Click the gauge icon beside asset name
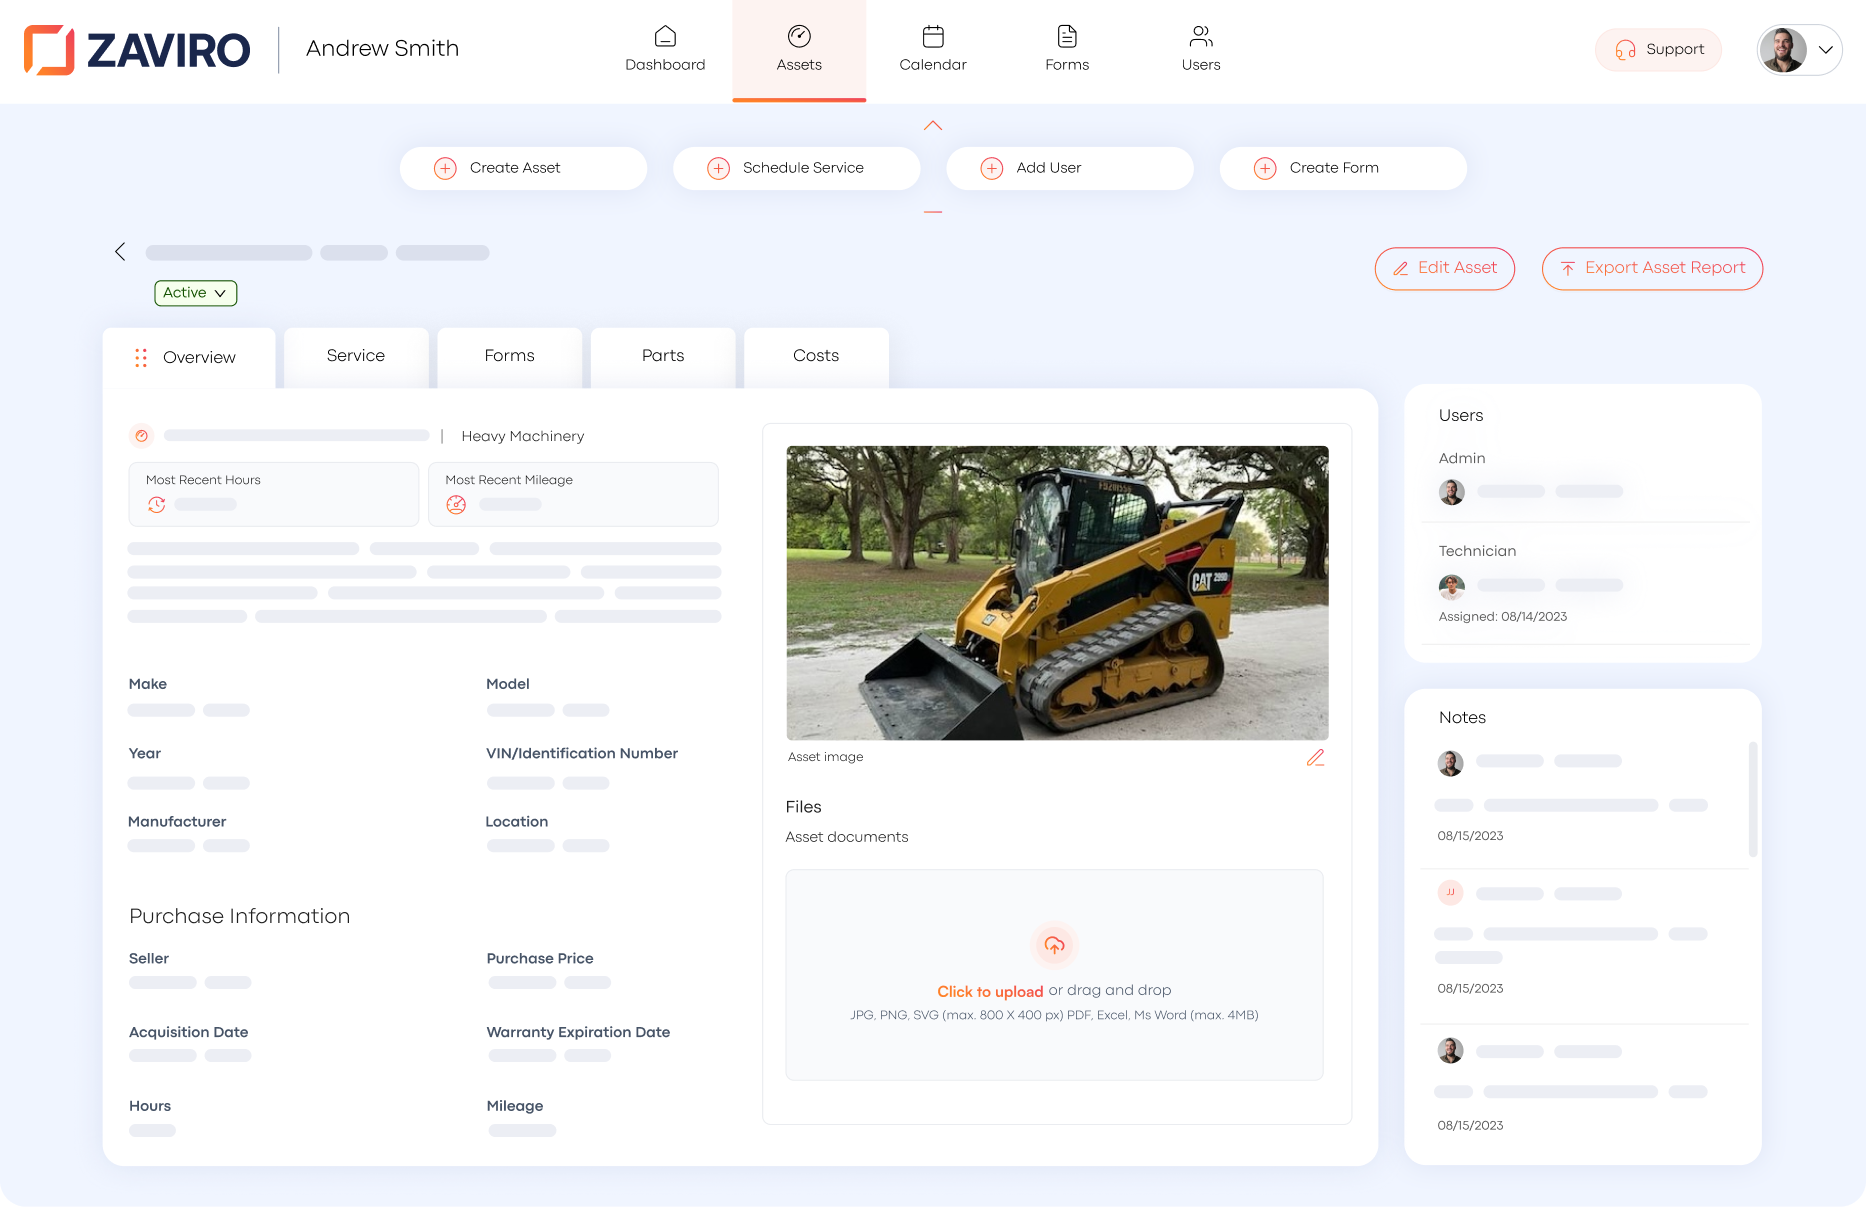1866x1207 pixels. point(142,436)
